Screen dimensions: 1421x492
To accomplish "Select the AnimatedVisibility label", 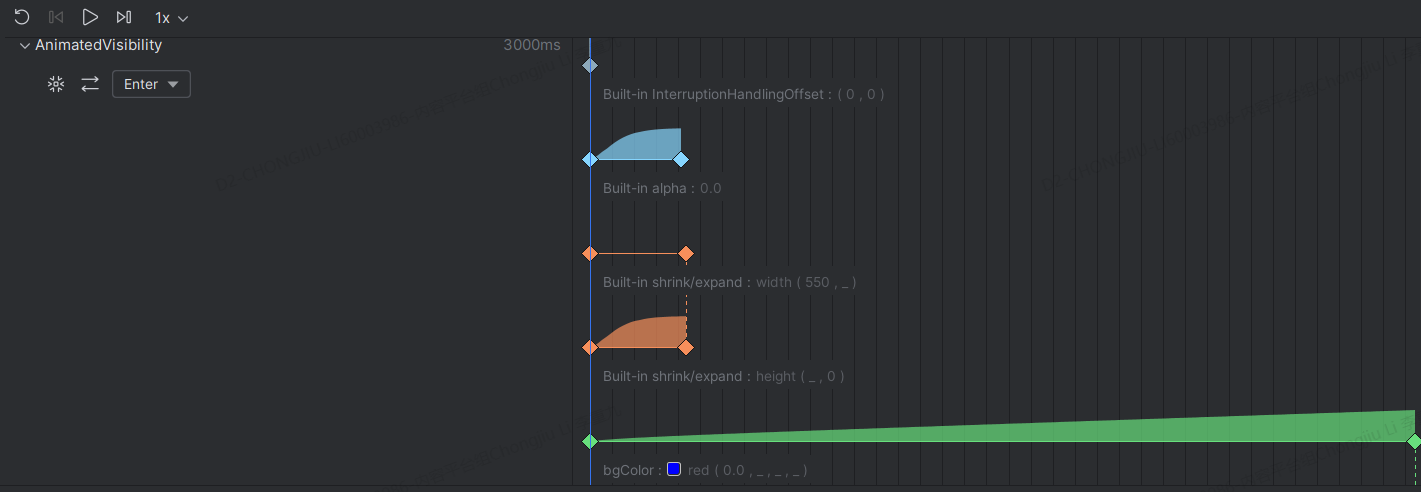I will [98, 46].
